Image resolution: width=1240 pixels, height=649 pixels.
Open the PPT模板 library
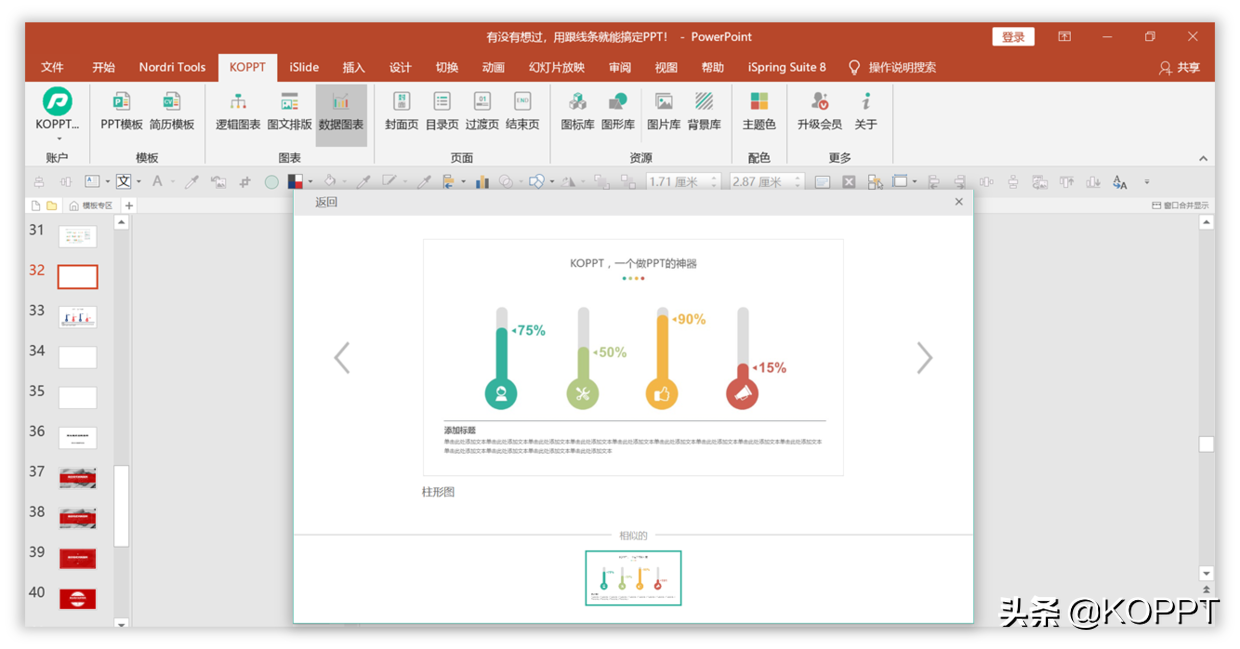tap(121, 111)
